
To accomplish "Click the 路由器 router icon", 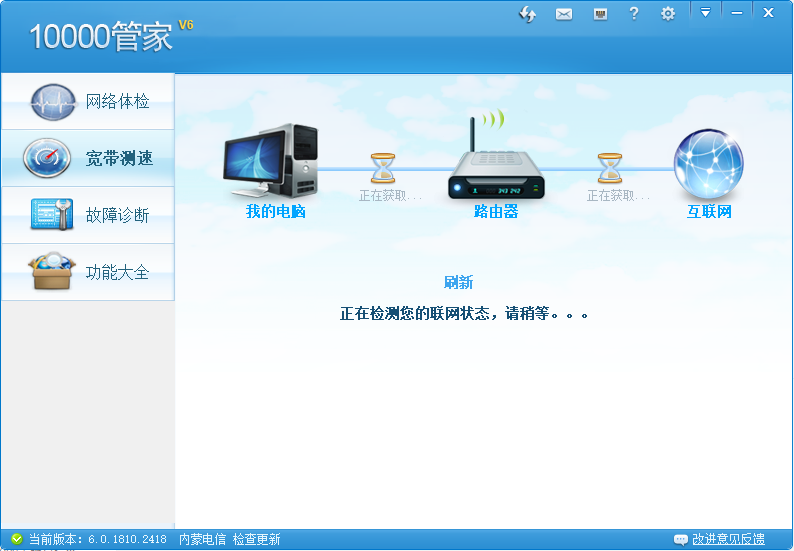I will 496,156.
